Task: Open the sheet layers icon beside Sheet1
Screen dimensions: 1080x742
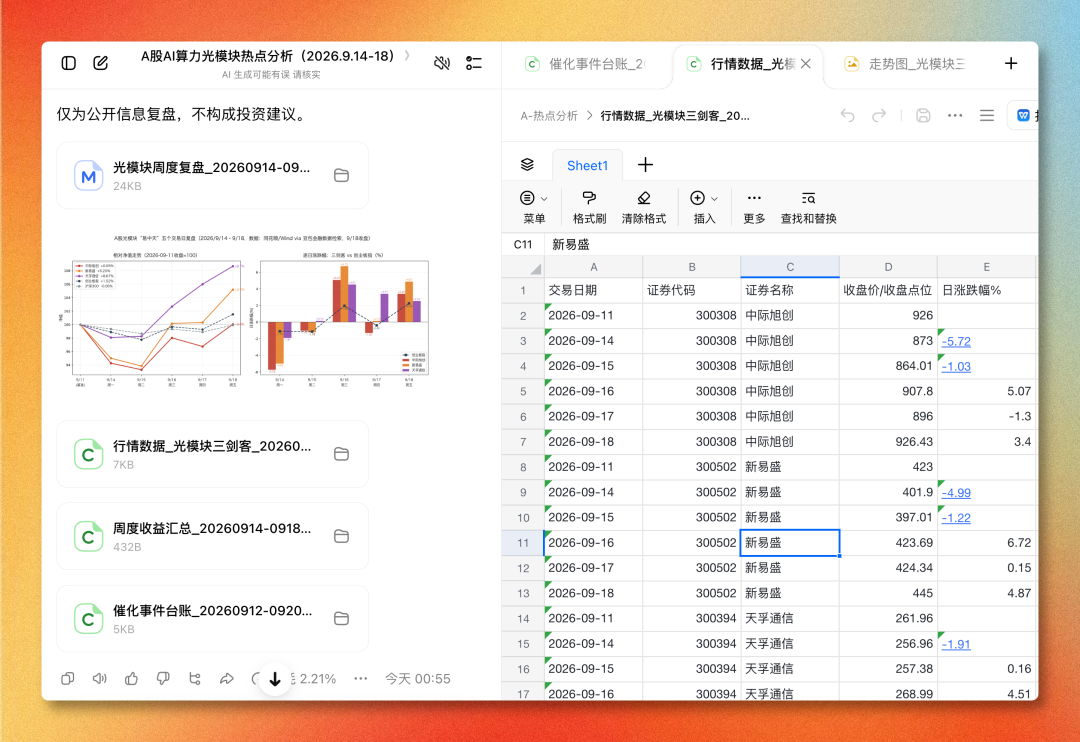Action: pos(527,165)
